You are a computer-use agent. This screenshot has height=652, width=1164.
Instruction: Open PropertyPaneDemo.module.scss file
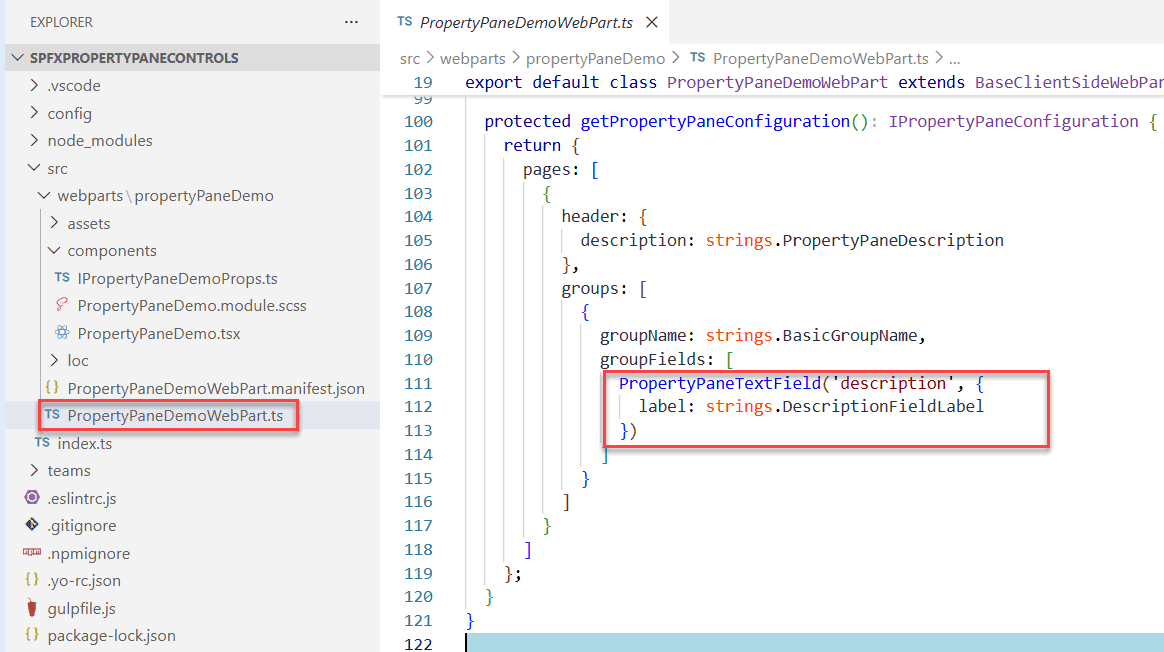192,306
